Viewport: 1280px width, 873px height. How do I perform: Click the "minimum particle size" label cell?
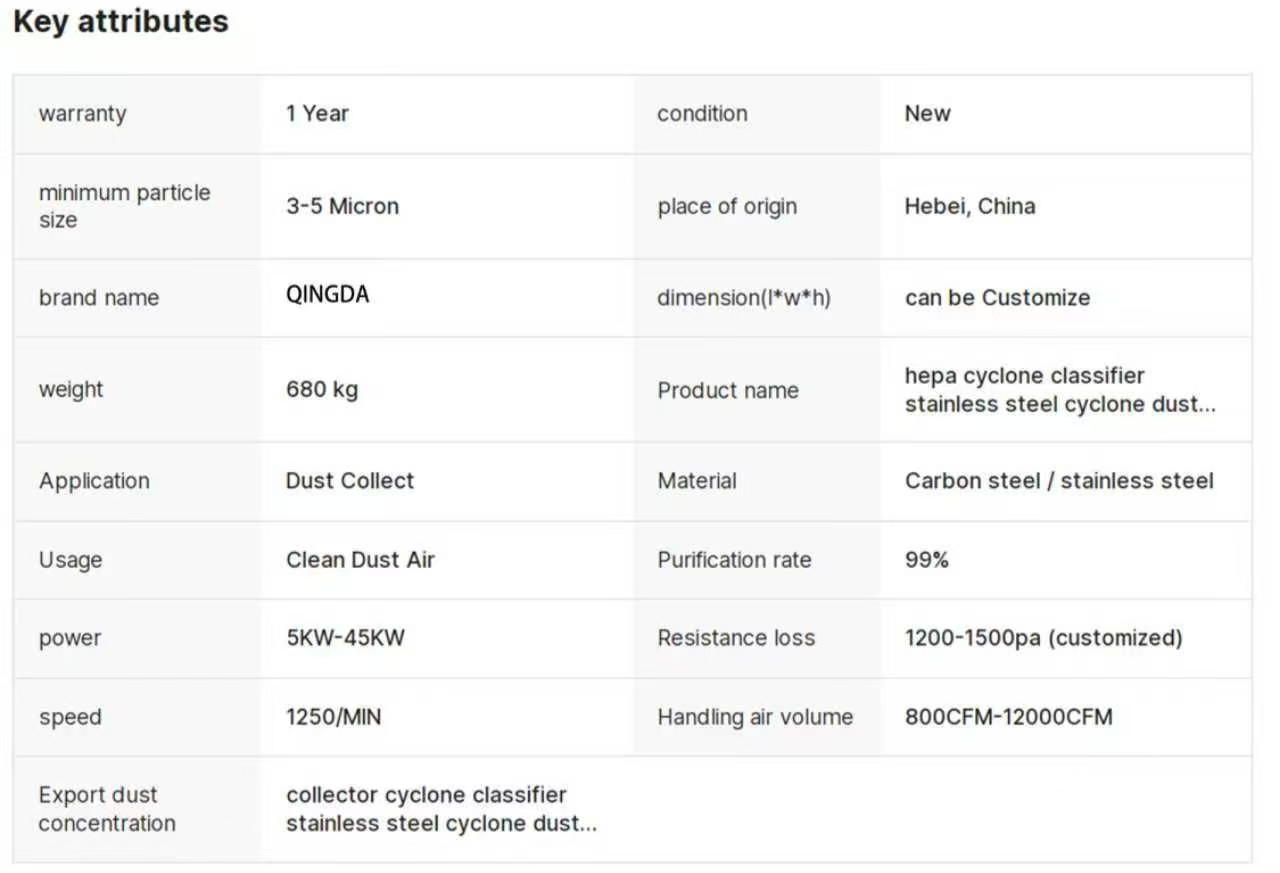pyautogui.click(x=124, y=206)
